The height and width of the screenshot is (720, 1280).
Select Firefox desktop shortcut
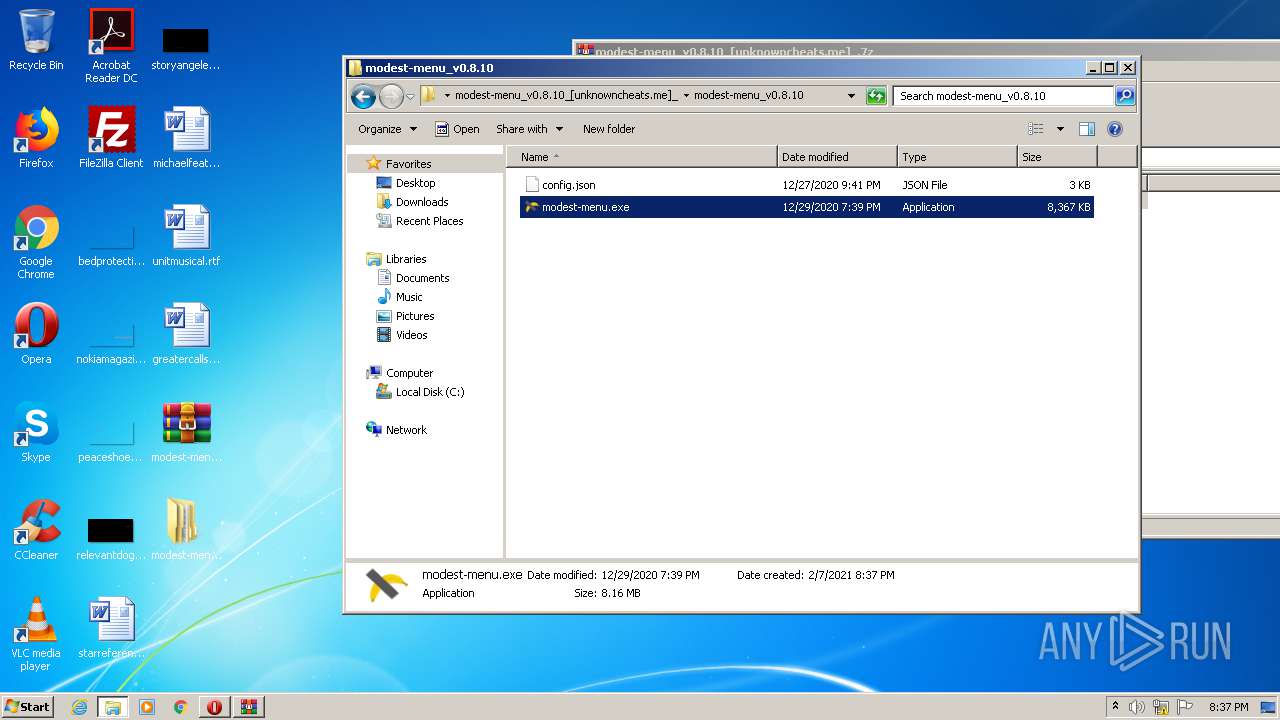(36, 137)
